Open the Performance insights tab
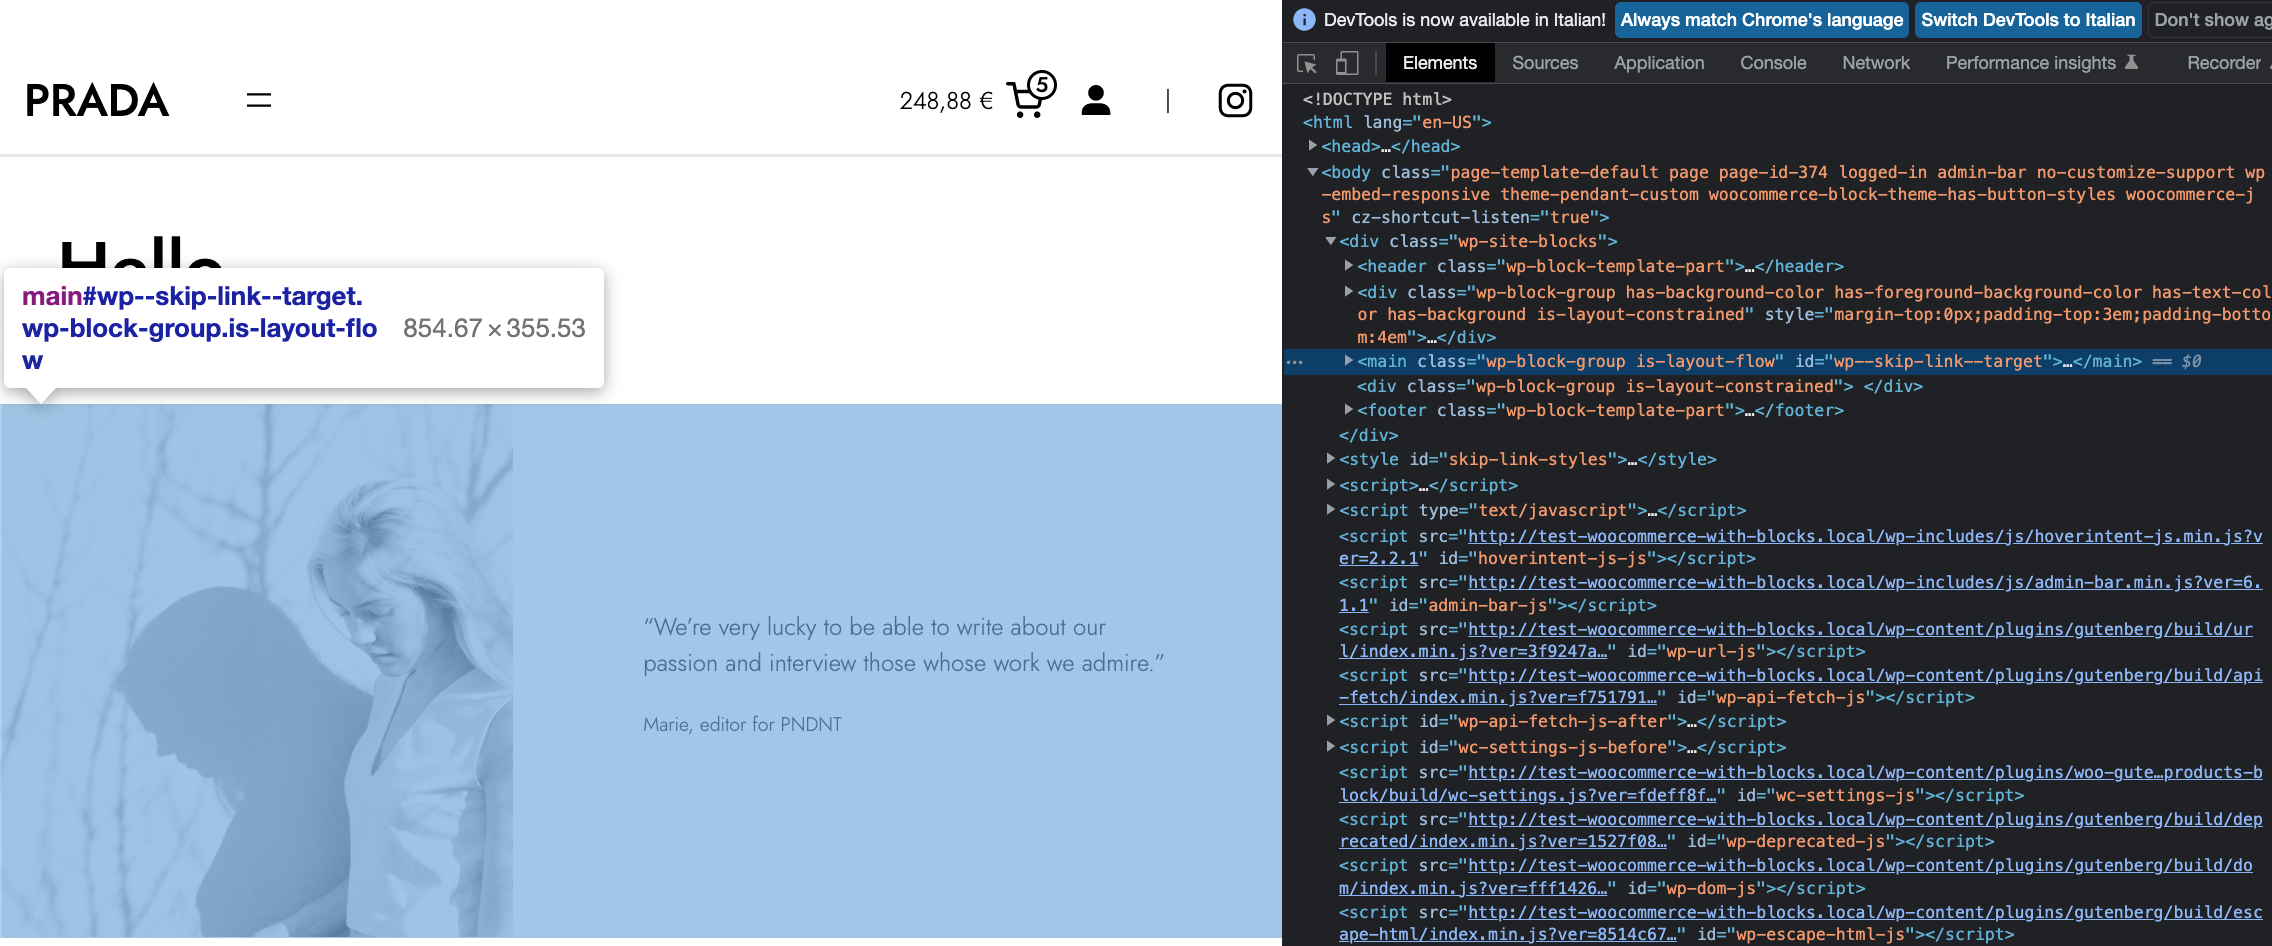Viewport: 2272px width, 946px height. pyautogui.click(x=2041, y=63)
